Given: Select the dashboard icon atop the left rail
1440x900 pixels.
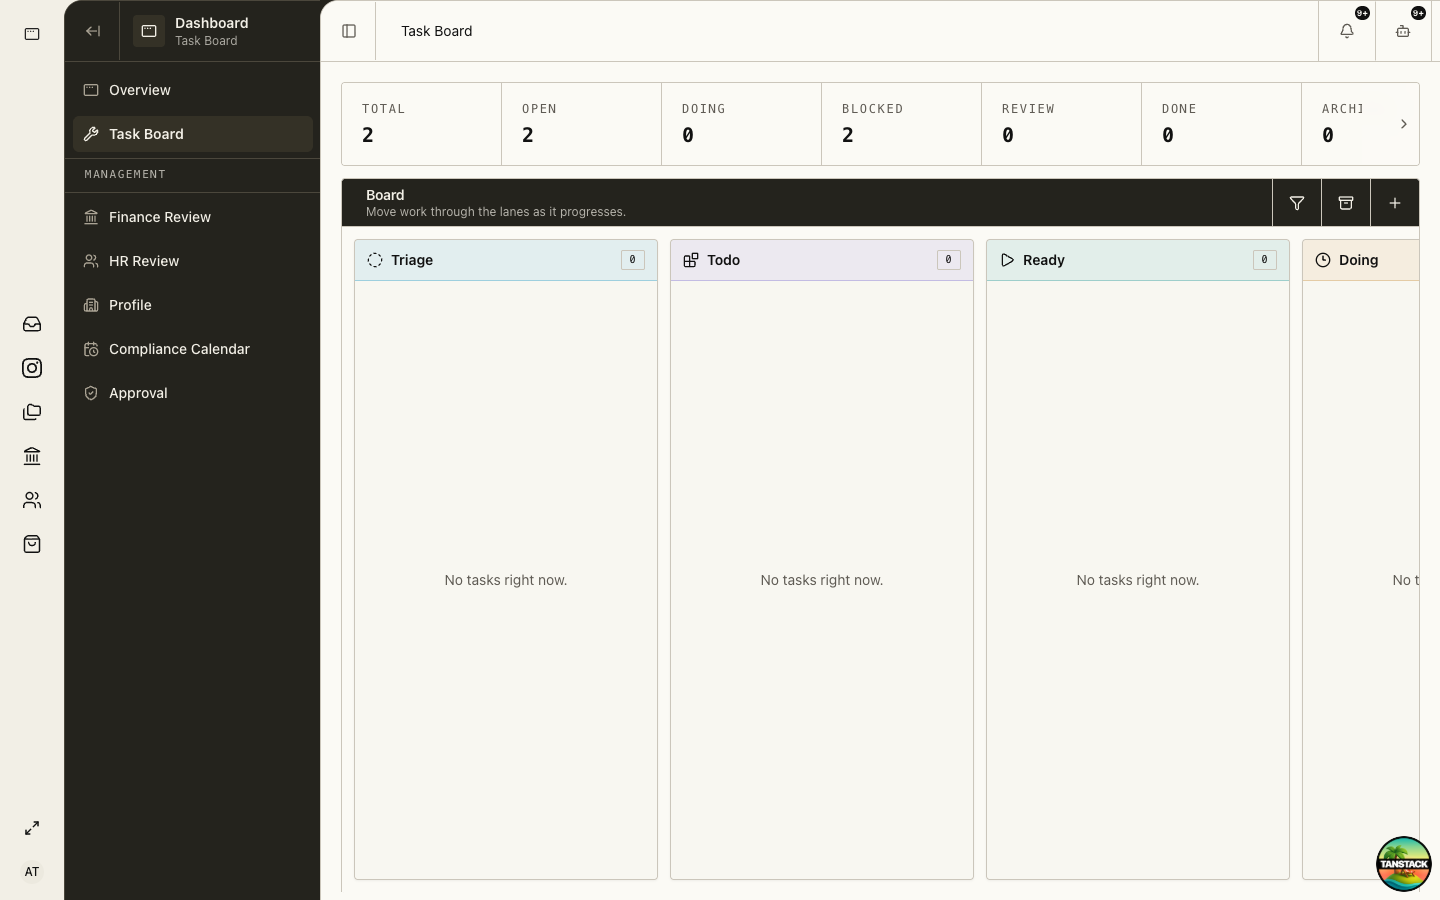Looking at the screenshot, I should point(32,34).
